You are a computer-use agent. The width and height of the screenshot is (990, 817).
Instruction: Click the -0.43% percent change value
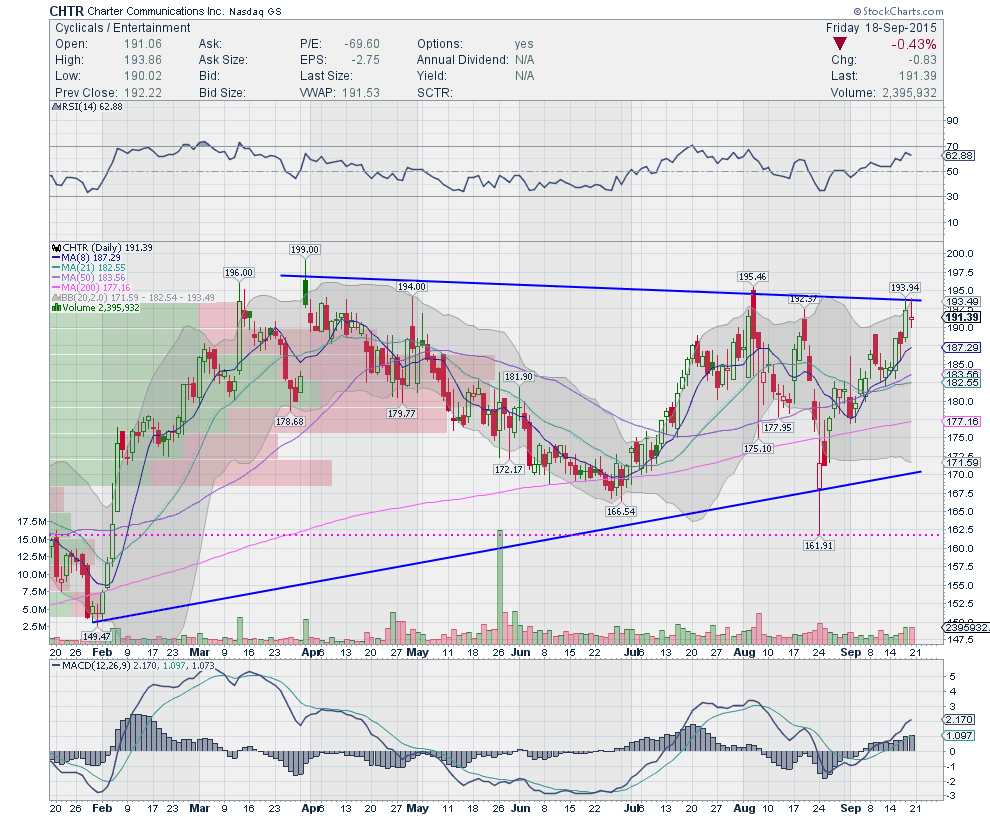(x=914, y=44)
